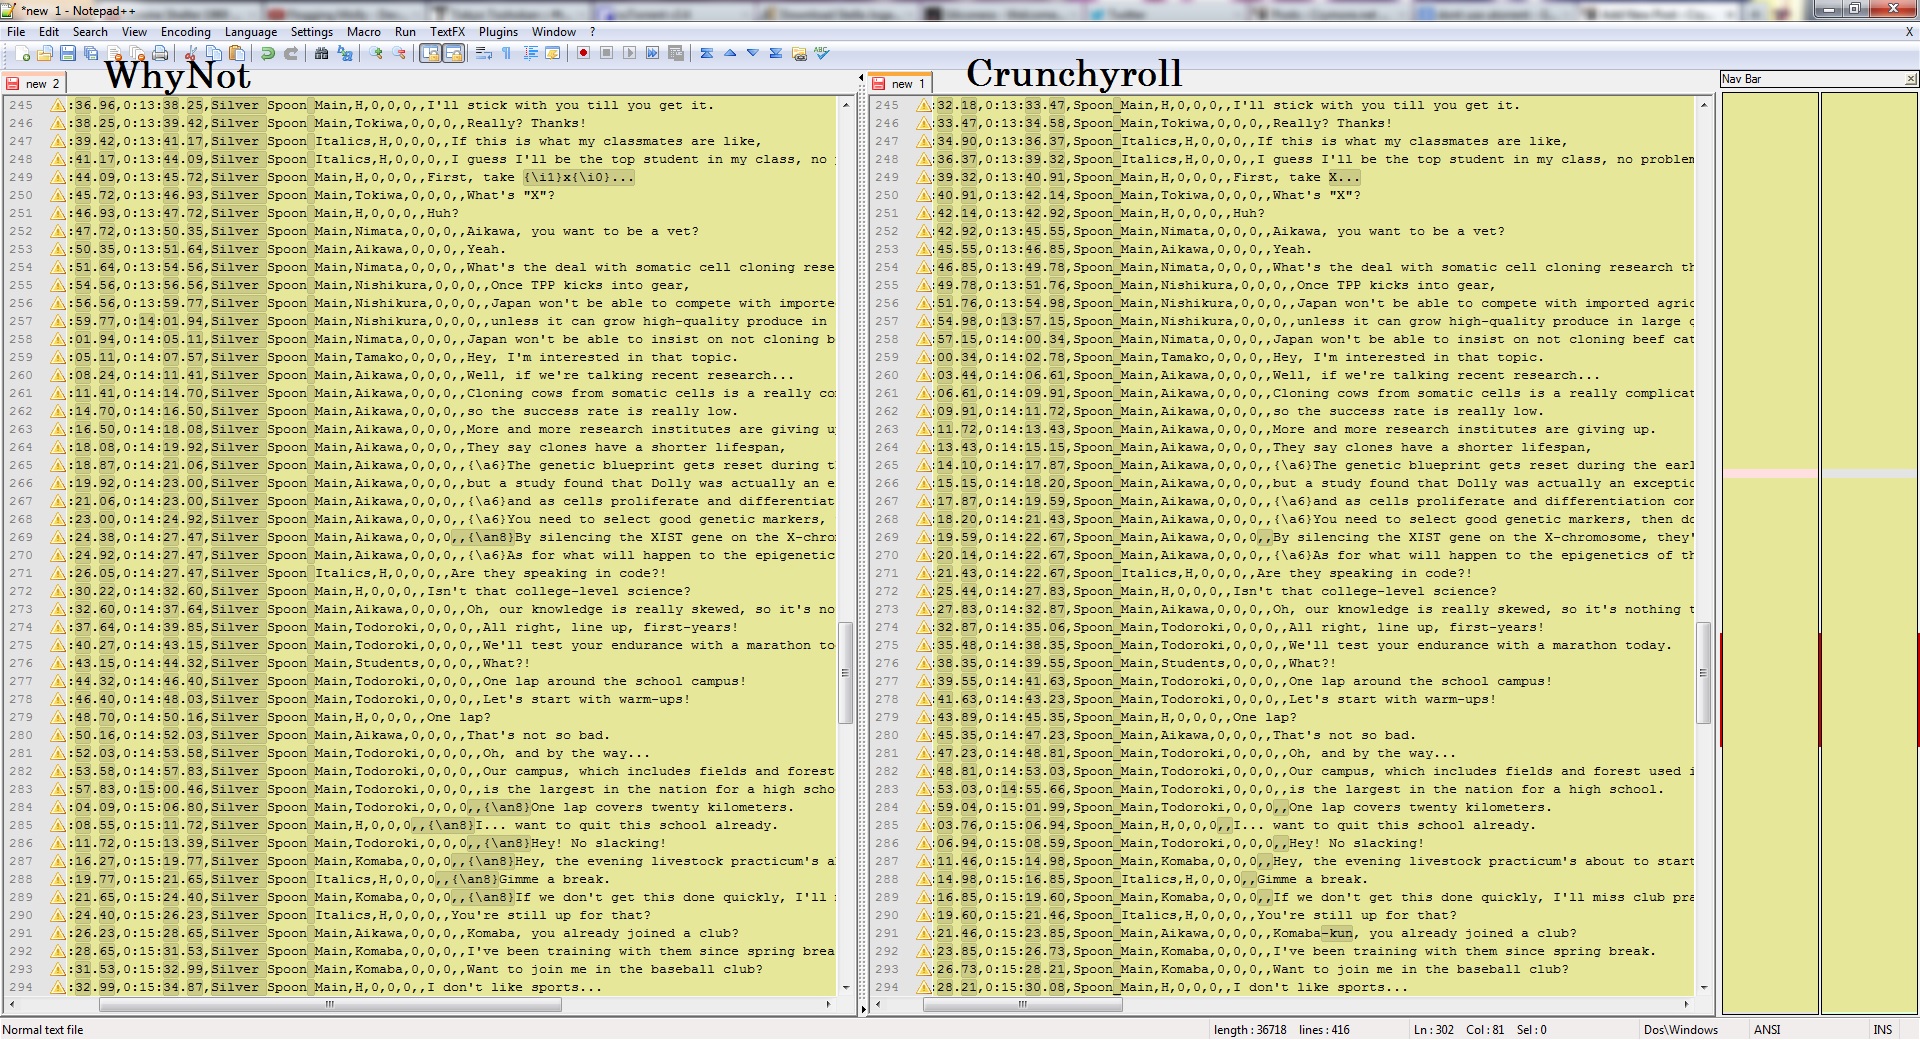
Task: Click the macro Playback icon
Action: tap(629, 53)
